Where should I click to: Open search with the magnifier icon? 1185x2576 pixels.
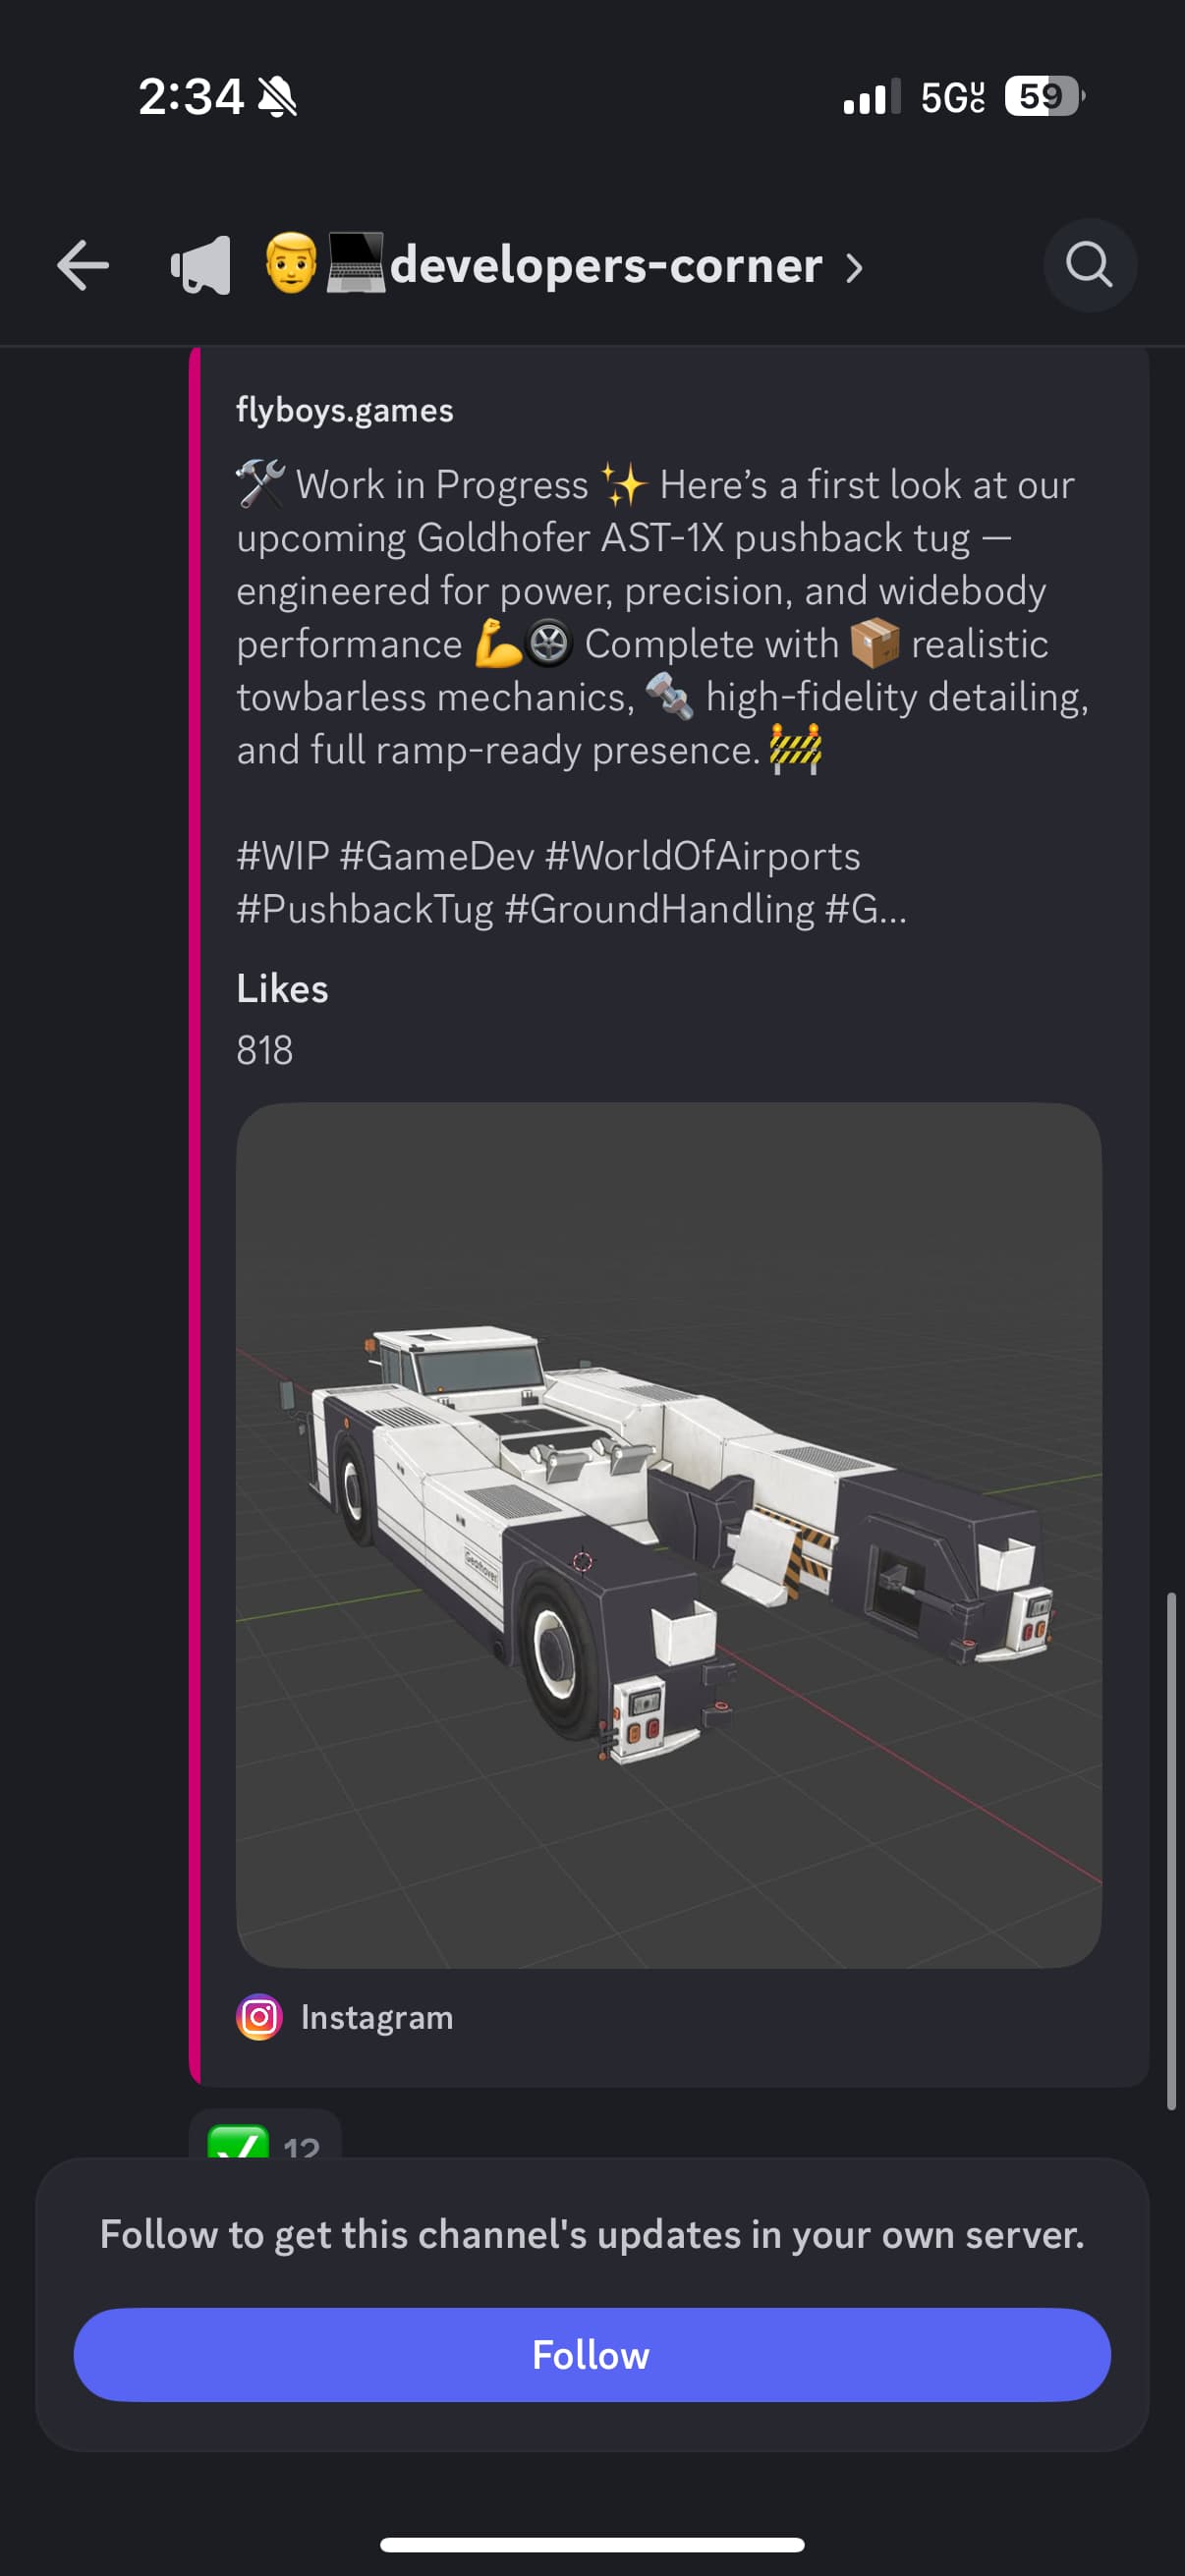(1089, 266)
